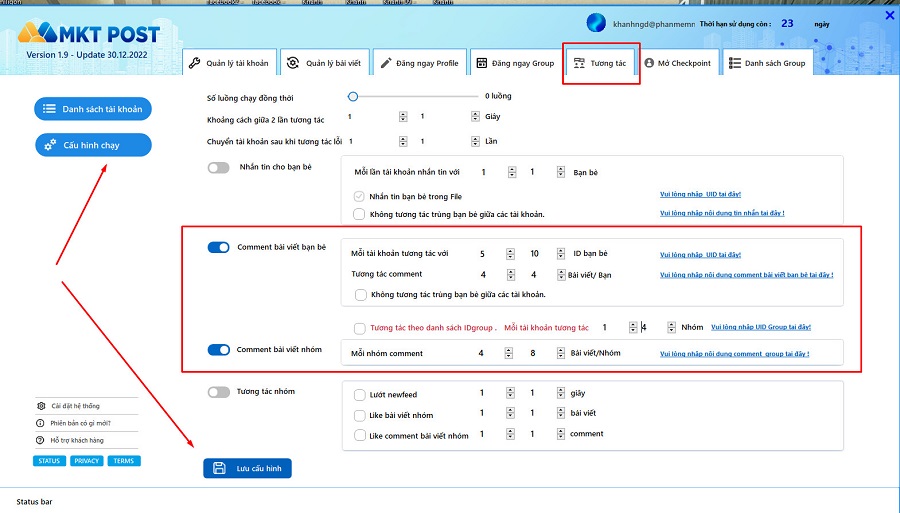Screen dimensions: 900x513
Task: Select the Tương tác tab
Action: 601,63
